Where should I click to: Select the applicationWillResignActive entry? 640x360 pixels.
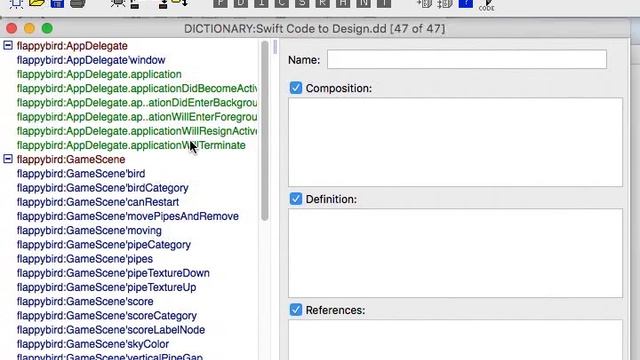(x=137, y=131)
